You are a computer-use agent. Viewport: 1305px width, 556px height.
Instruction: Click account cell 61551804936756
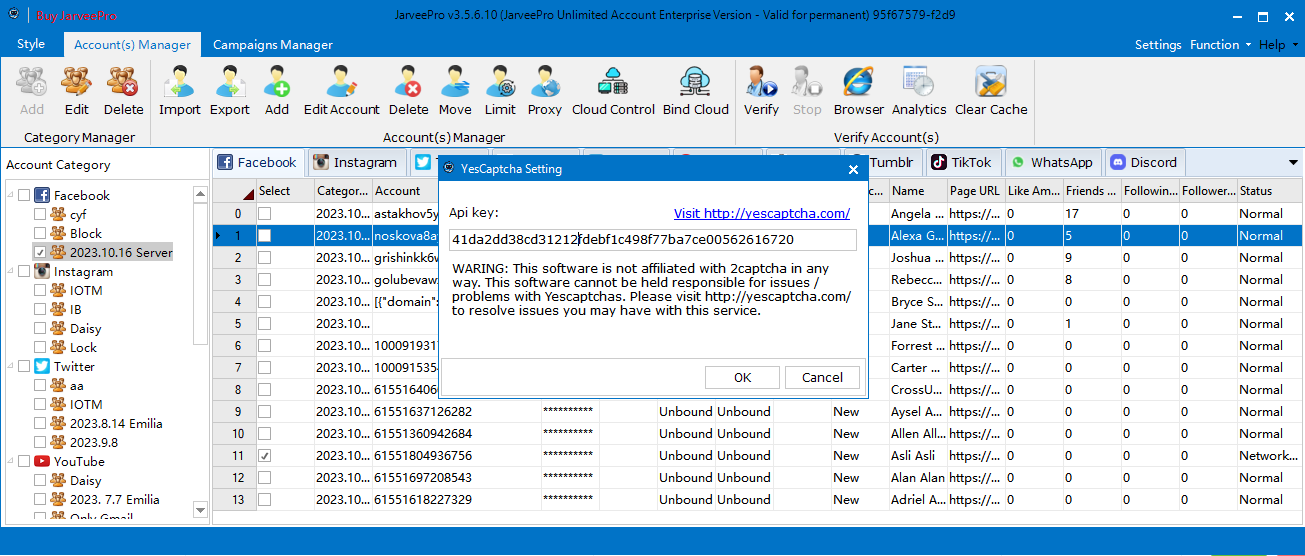coord(456,455)
